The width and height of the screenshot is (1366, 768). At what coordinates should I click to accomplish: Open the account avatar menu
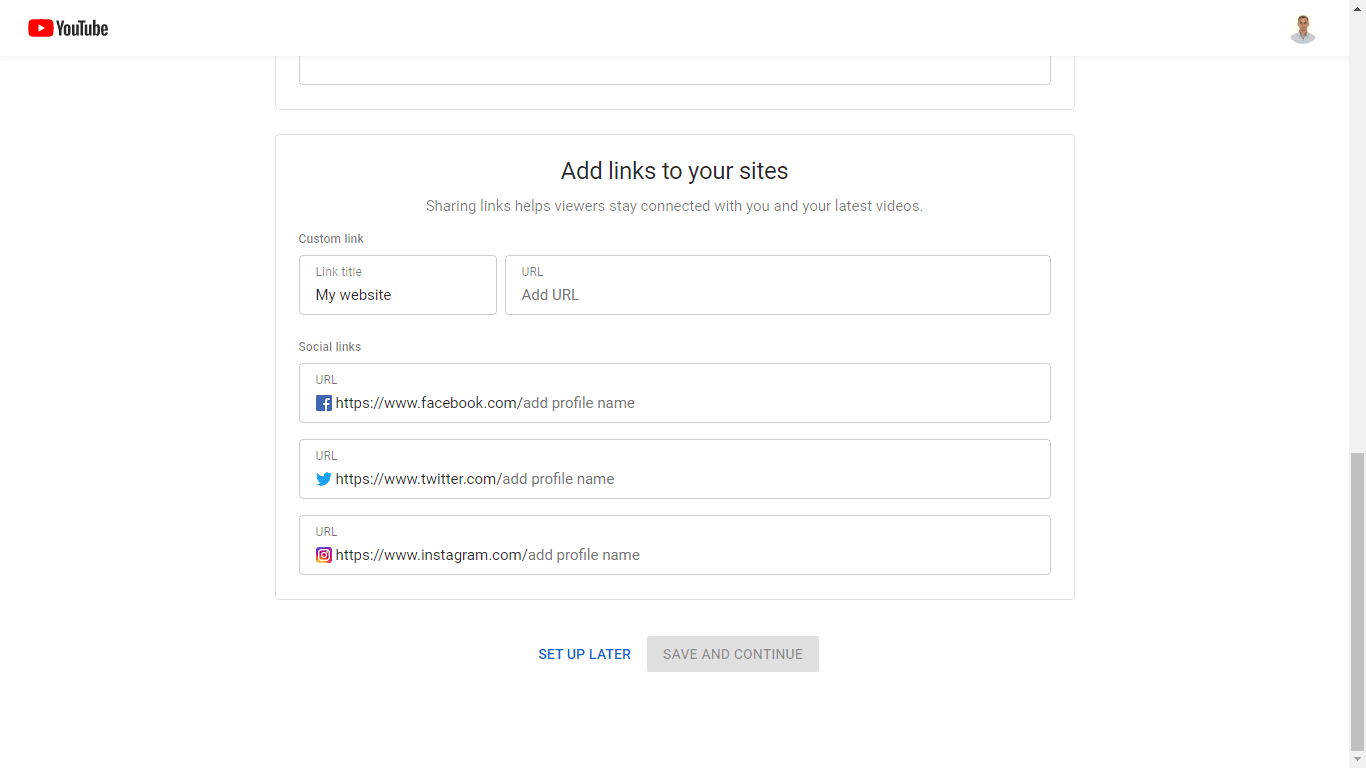[1302, 29]
